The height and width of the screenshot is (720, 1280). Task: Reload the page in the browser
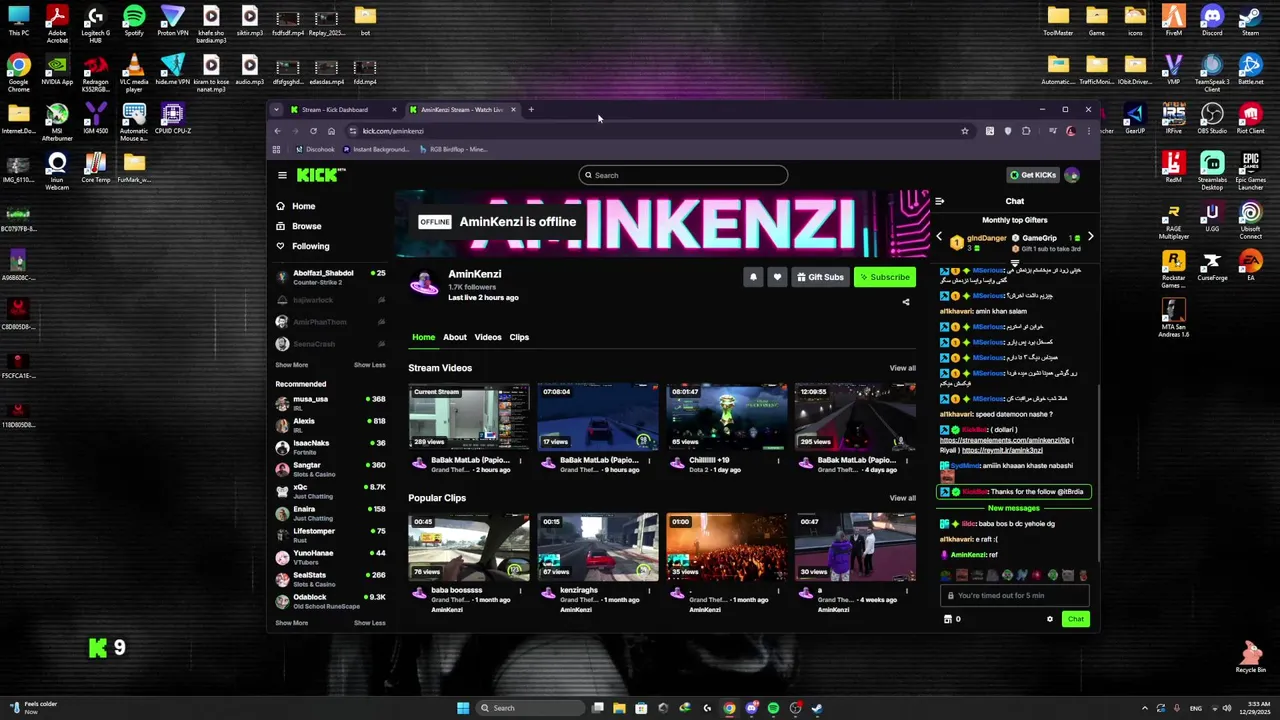click(x=313, y=131)
